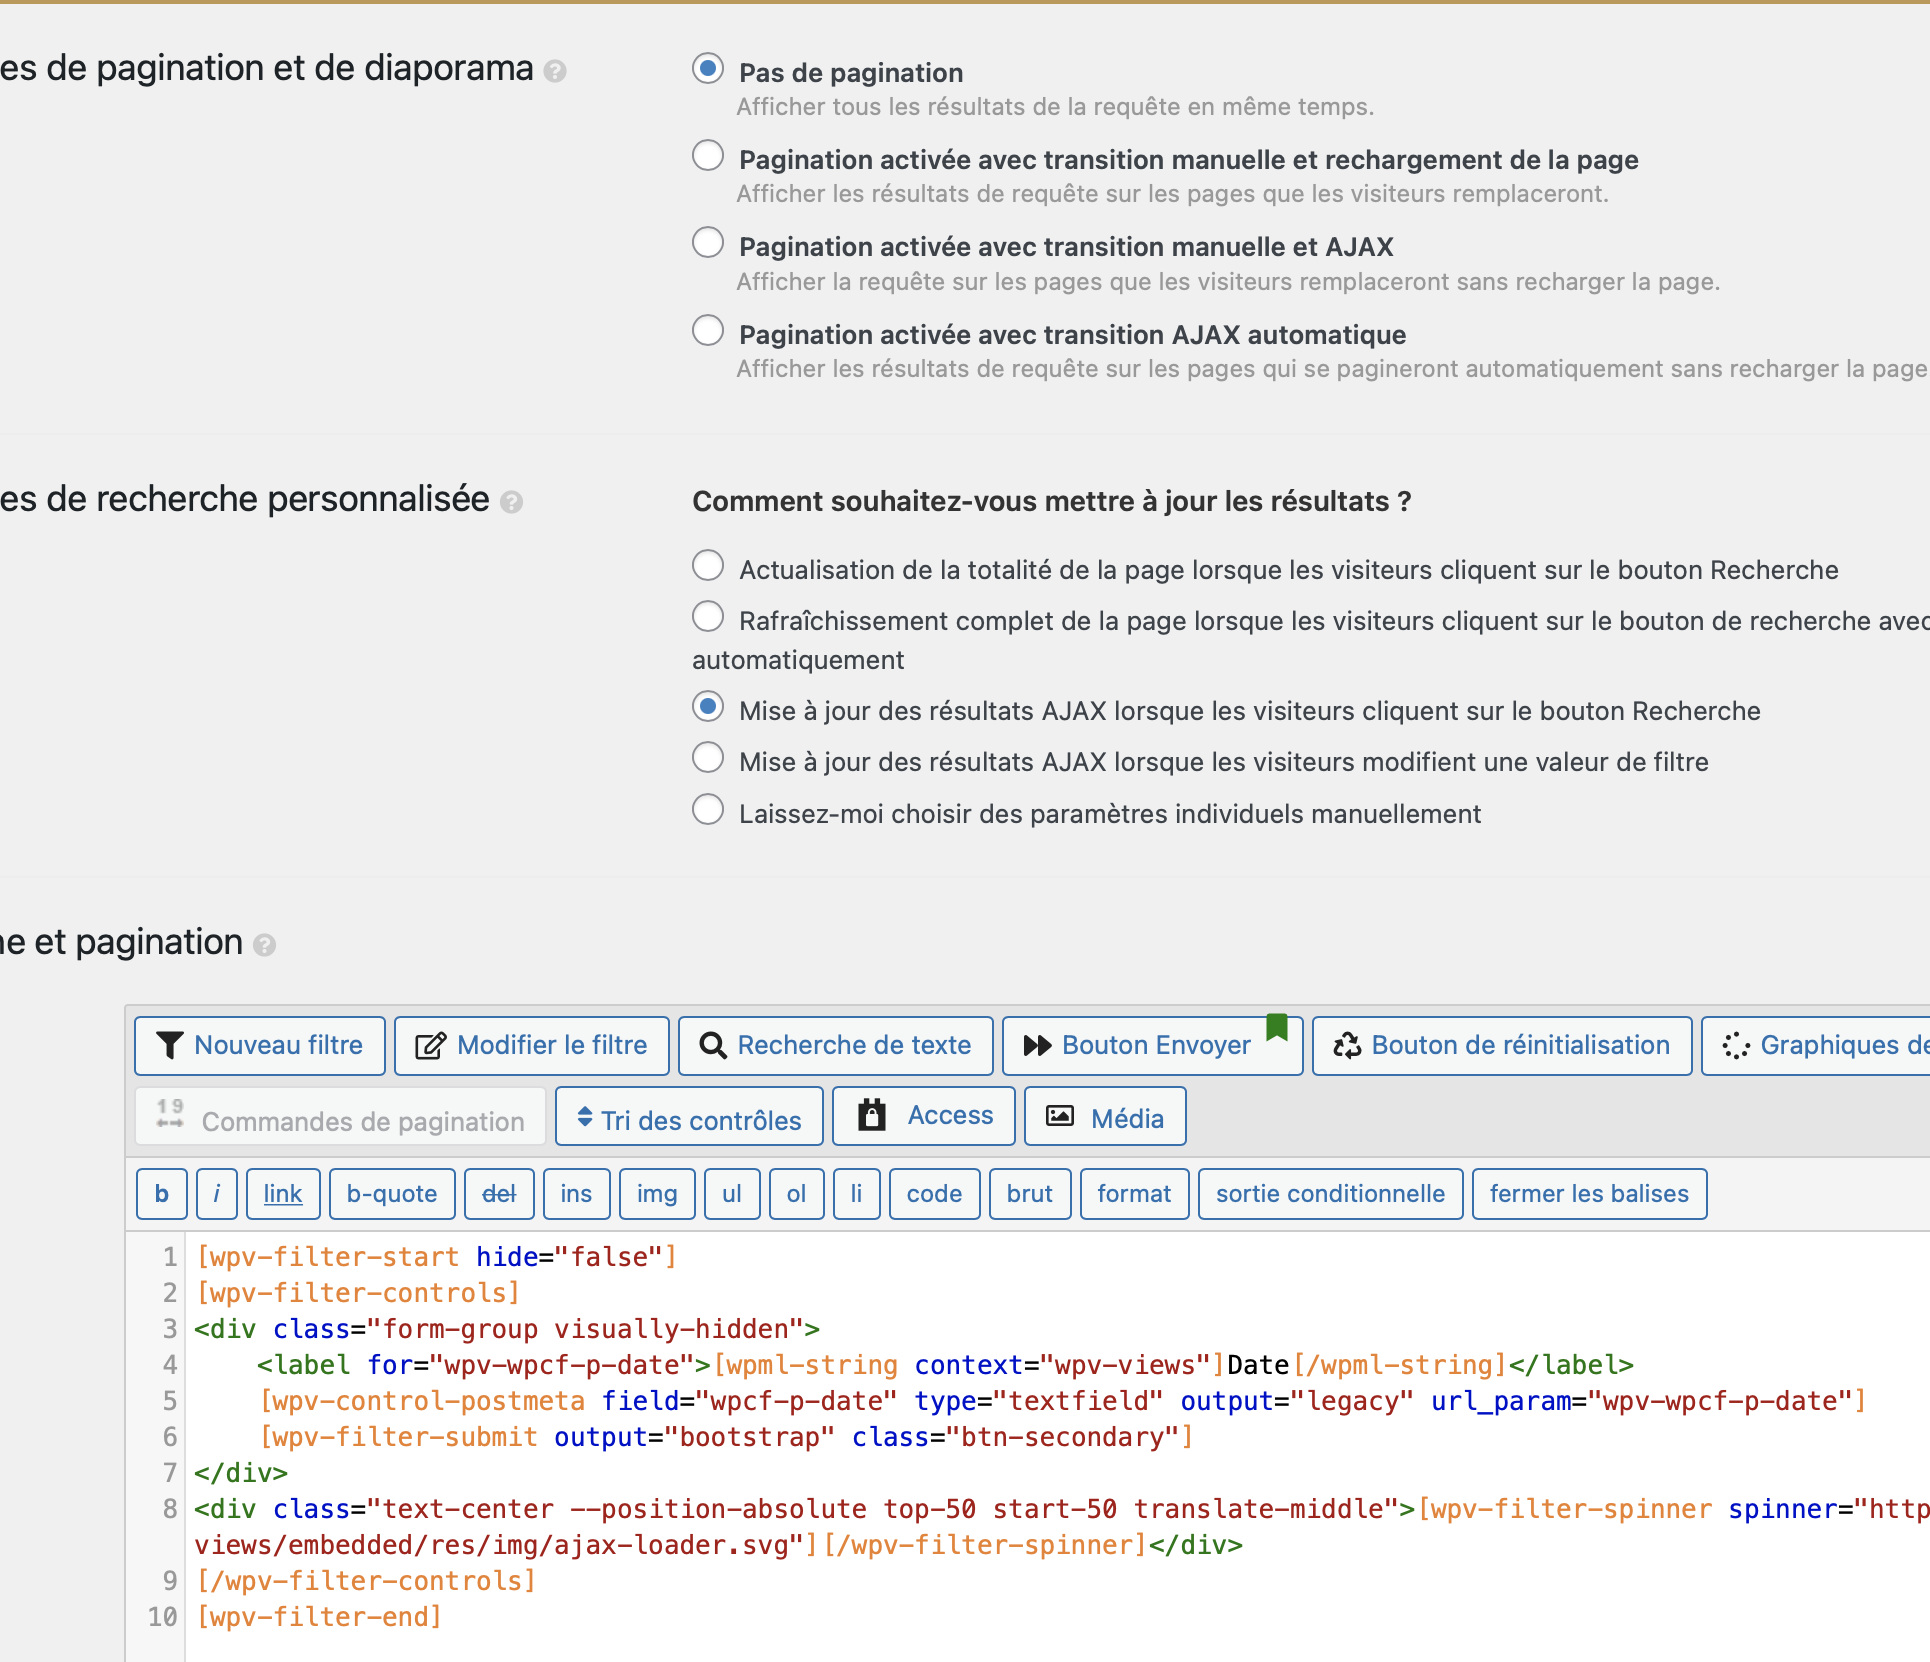The width and height of the screenshot is (1930, 1662).
Task: Click the recycle icon on Bouton de réinitialisation
Action: (x=1347, y=1046)
